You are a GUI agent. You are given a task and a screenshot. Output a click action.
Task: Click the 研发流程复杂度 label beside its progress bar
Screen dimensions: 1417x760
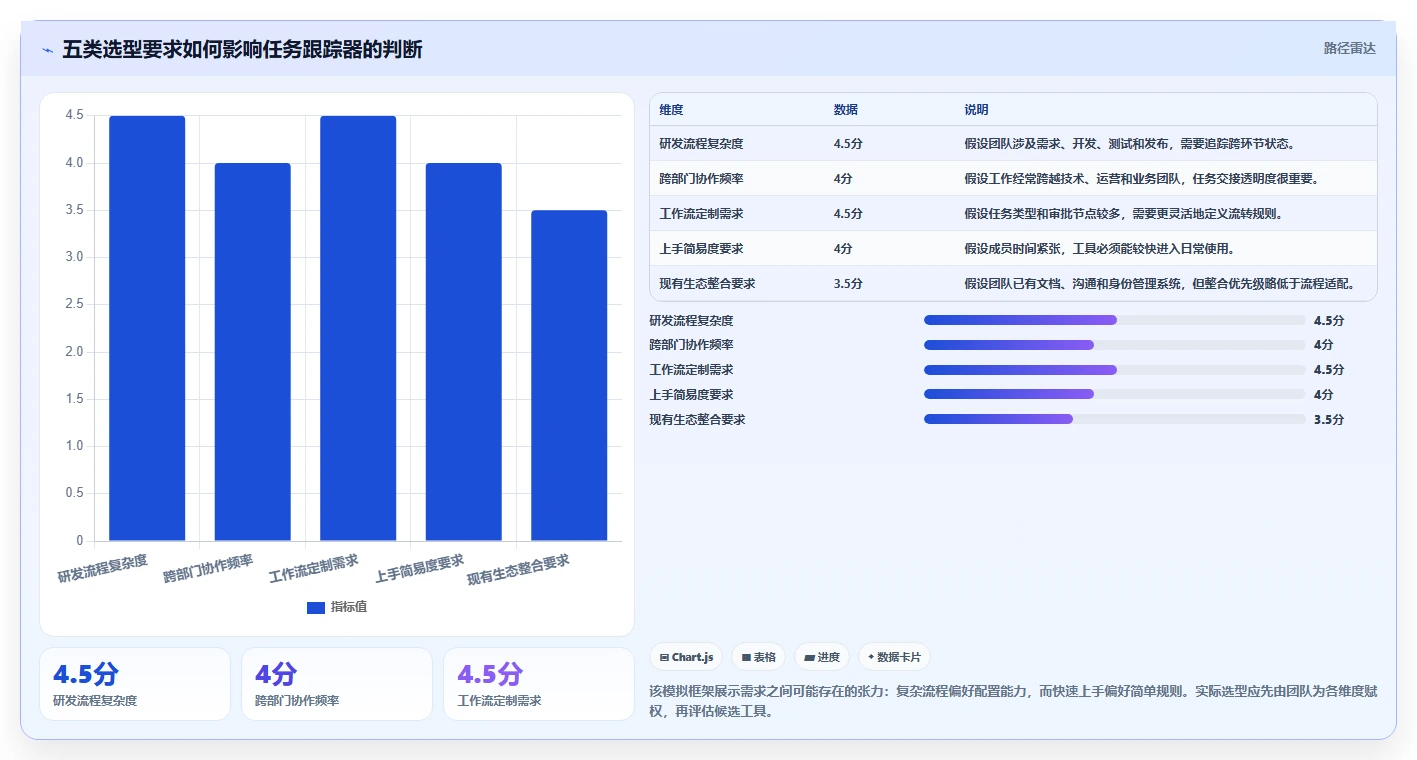(x=691, y=321)
